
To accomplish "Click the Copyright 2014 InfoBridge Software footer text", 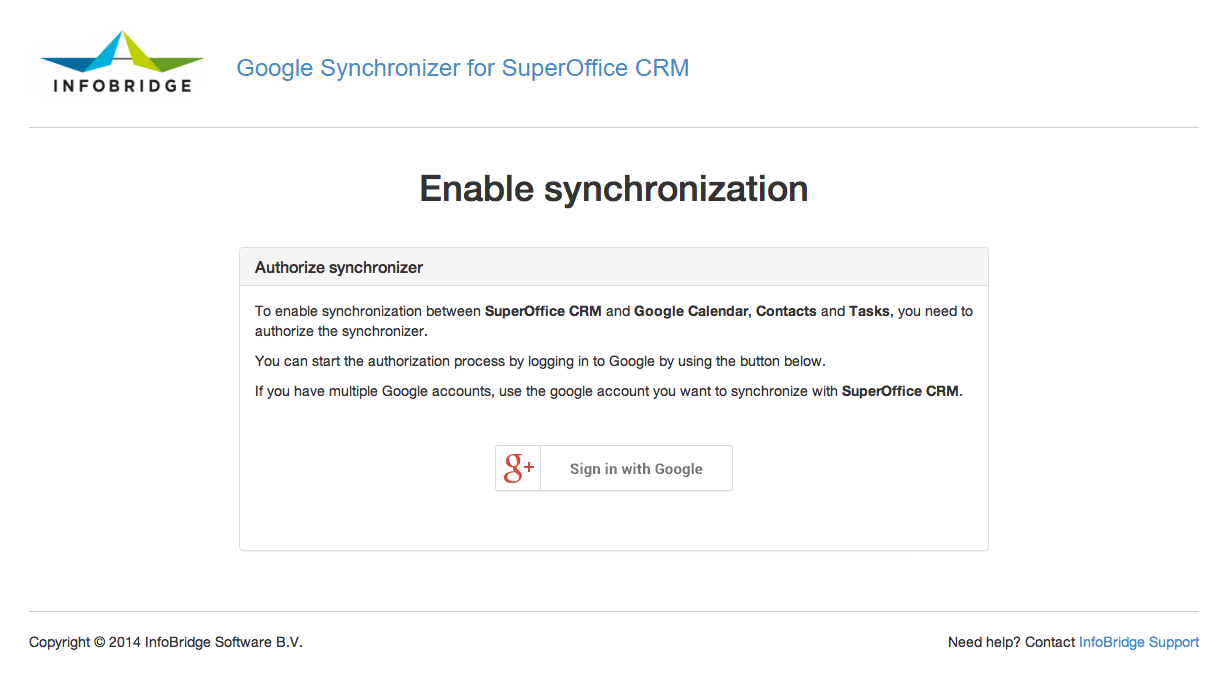I will [166, 642].
